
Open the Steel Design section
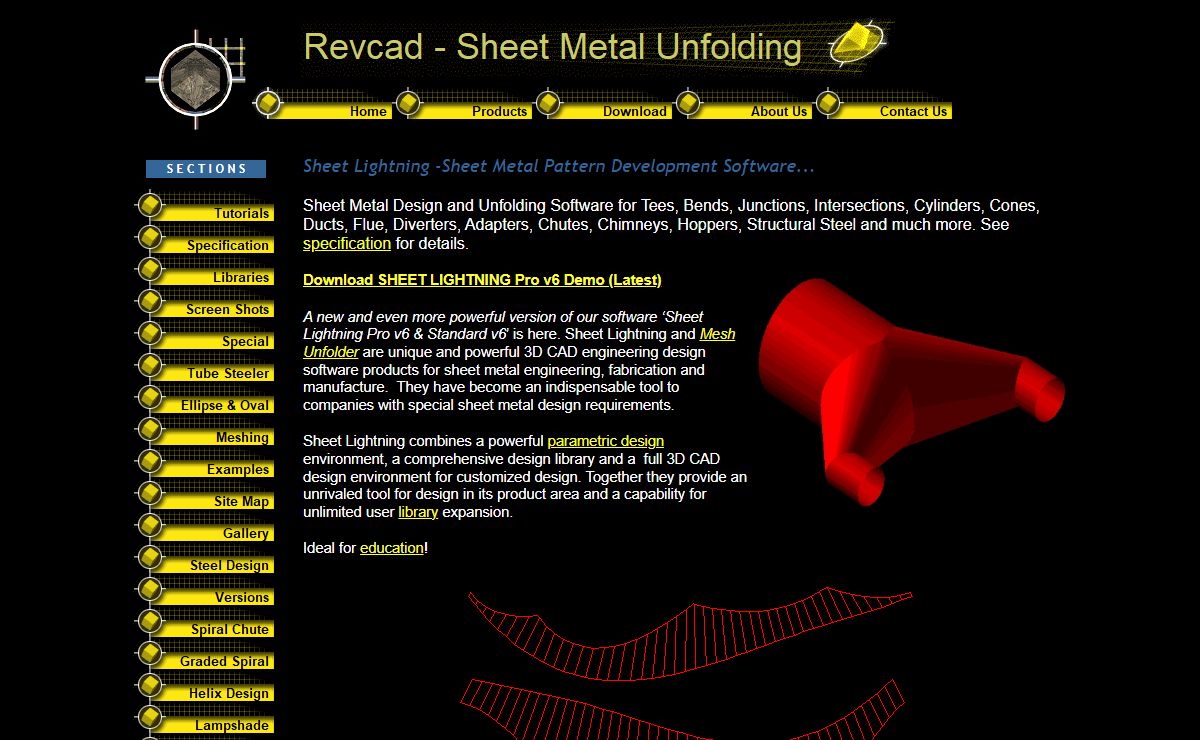[x=230, y=565]
